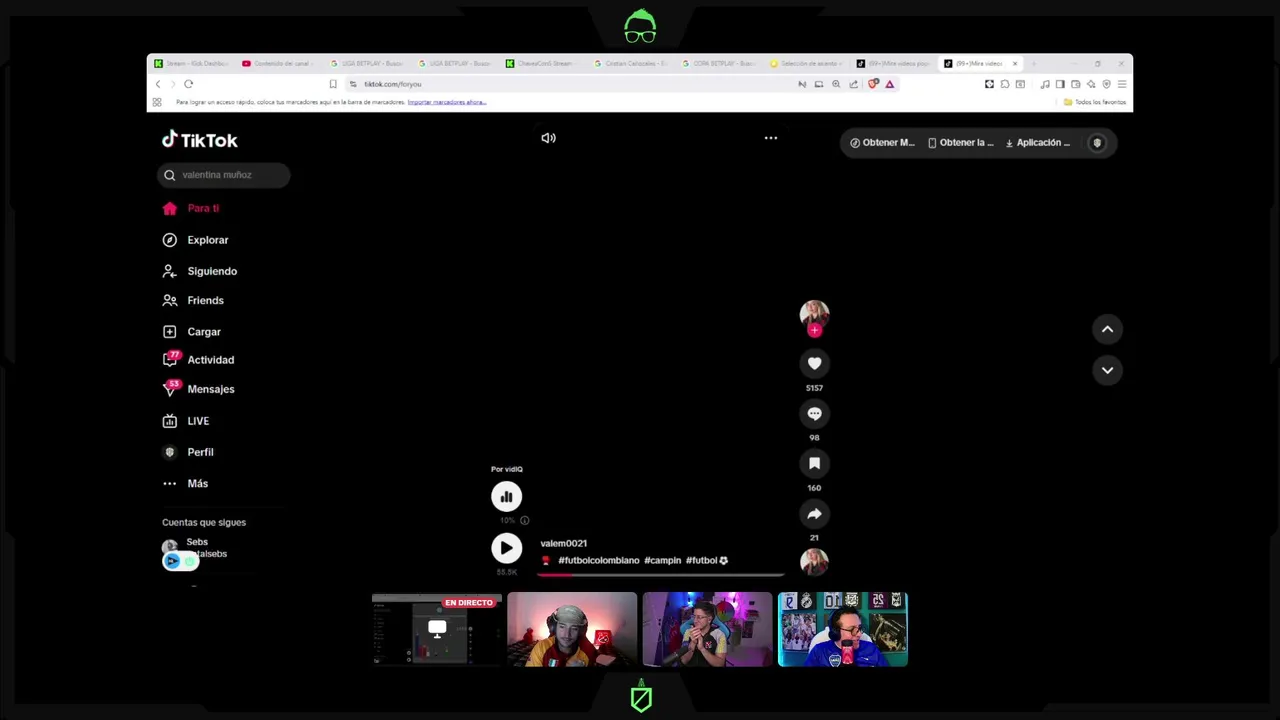Viewport: 1280px width, 720px height.
Task: Open Friends in TikTok sidebar
Action: (x=193, y=300)
